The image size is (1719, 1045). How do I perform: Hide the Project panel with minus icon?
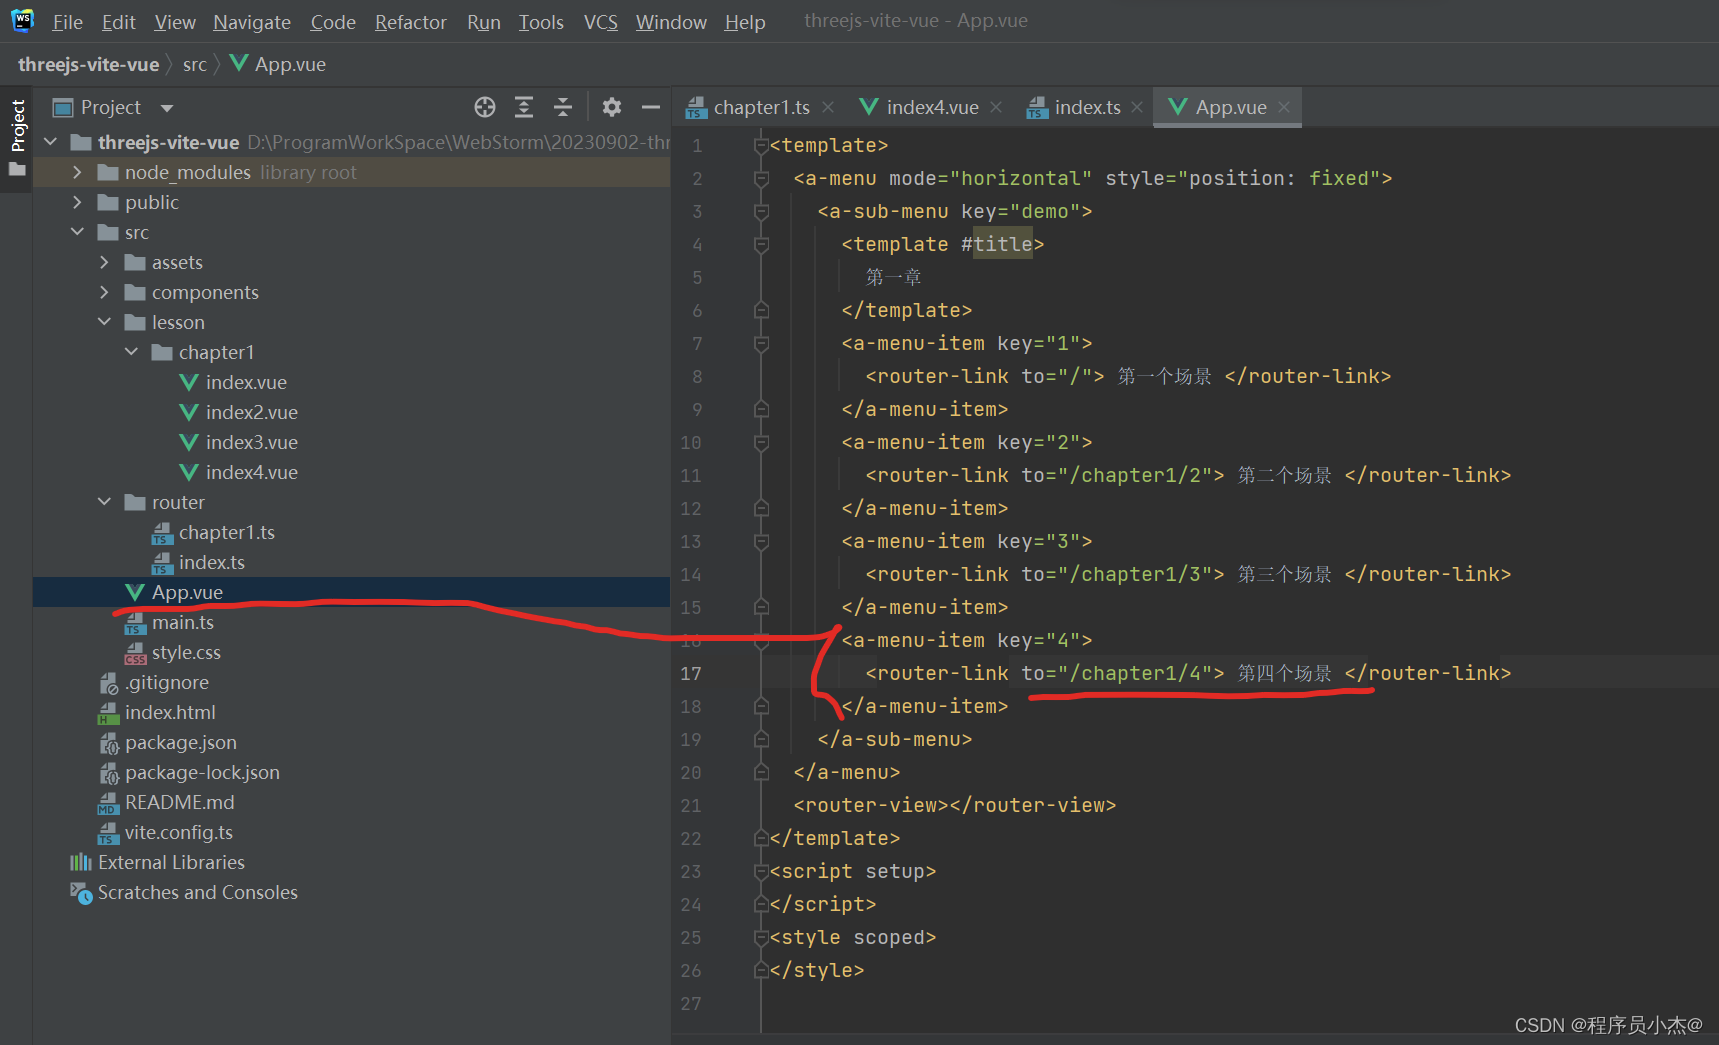pos(651,107)
